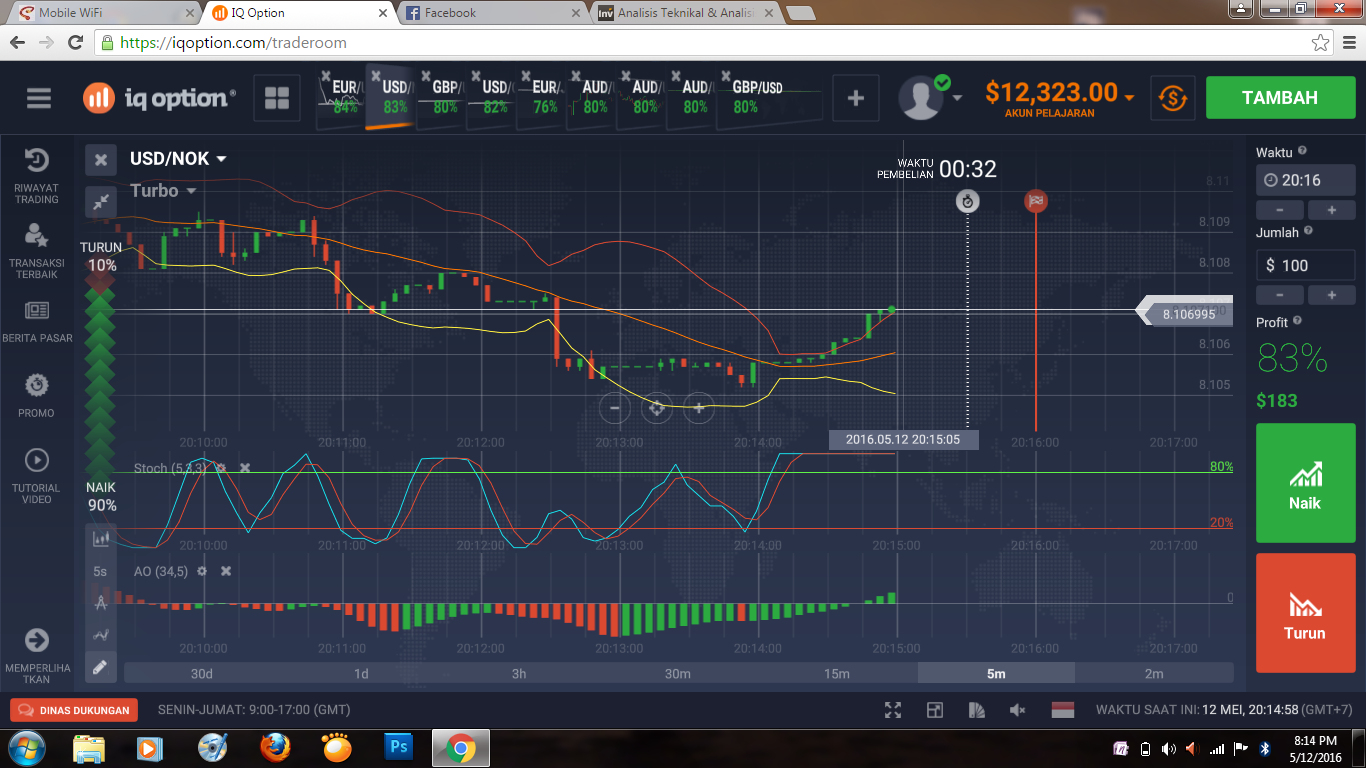The width and height of the screenshot is (1366, 768).
Task: Select the 3h chart range
Action: pyautogui.click(x=519, y=673)
